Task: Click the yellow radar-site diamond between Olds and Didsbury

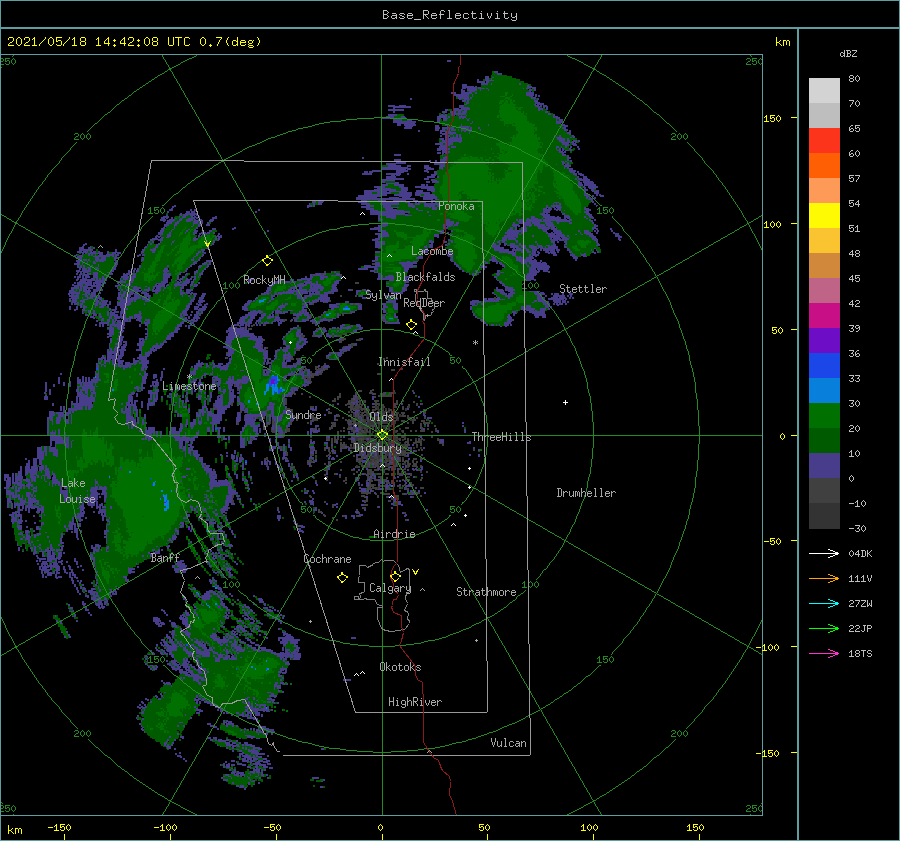Action: coord(382,435)
